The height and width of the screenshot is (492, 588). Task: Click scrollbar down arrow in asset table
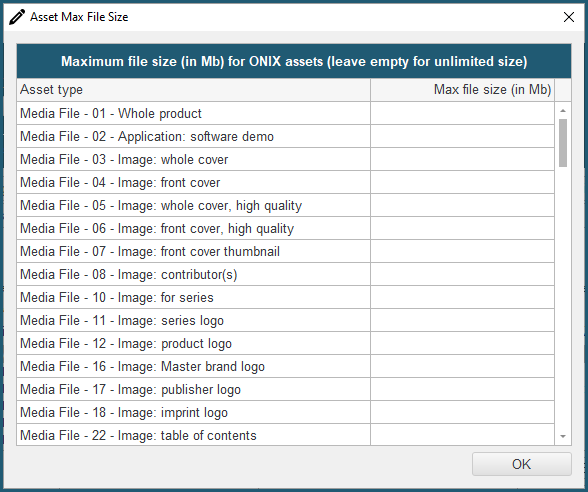click(562, 436)
